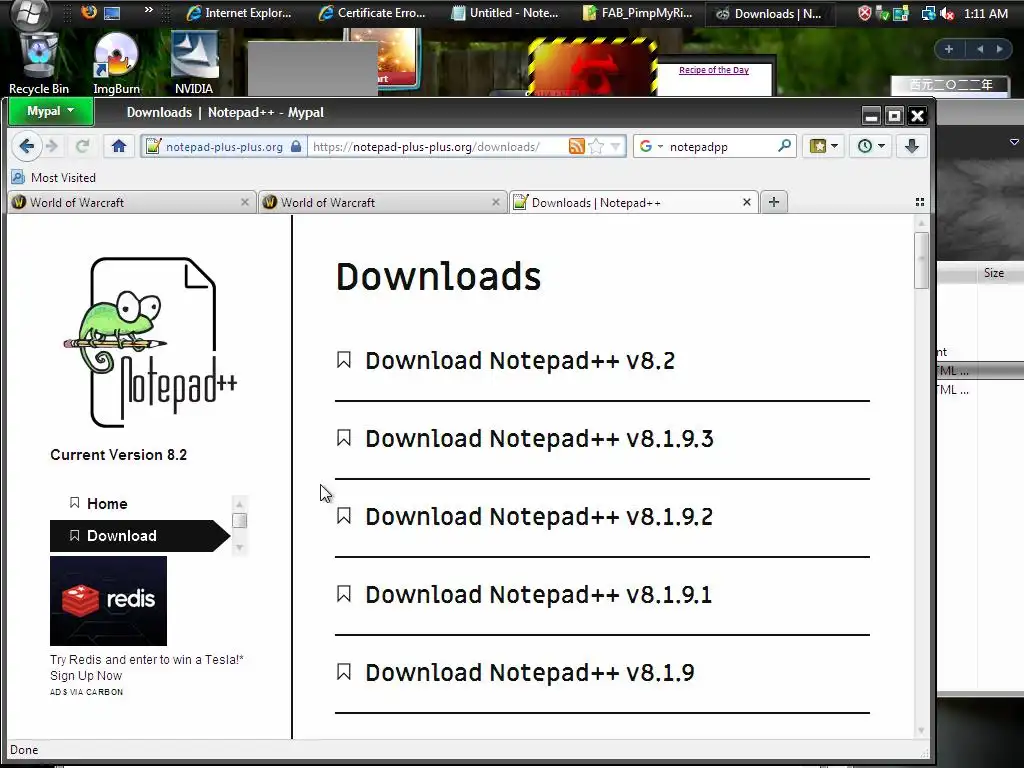The width and height of the screenshot is (1024, 768).
Task: Open the redis advertisement image
Action: tap(108, 601)
